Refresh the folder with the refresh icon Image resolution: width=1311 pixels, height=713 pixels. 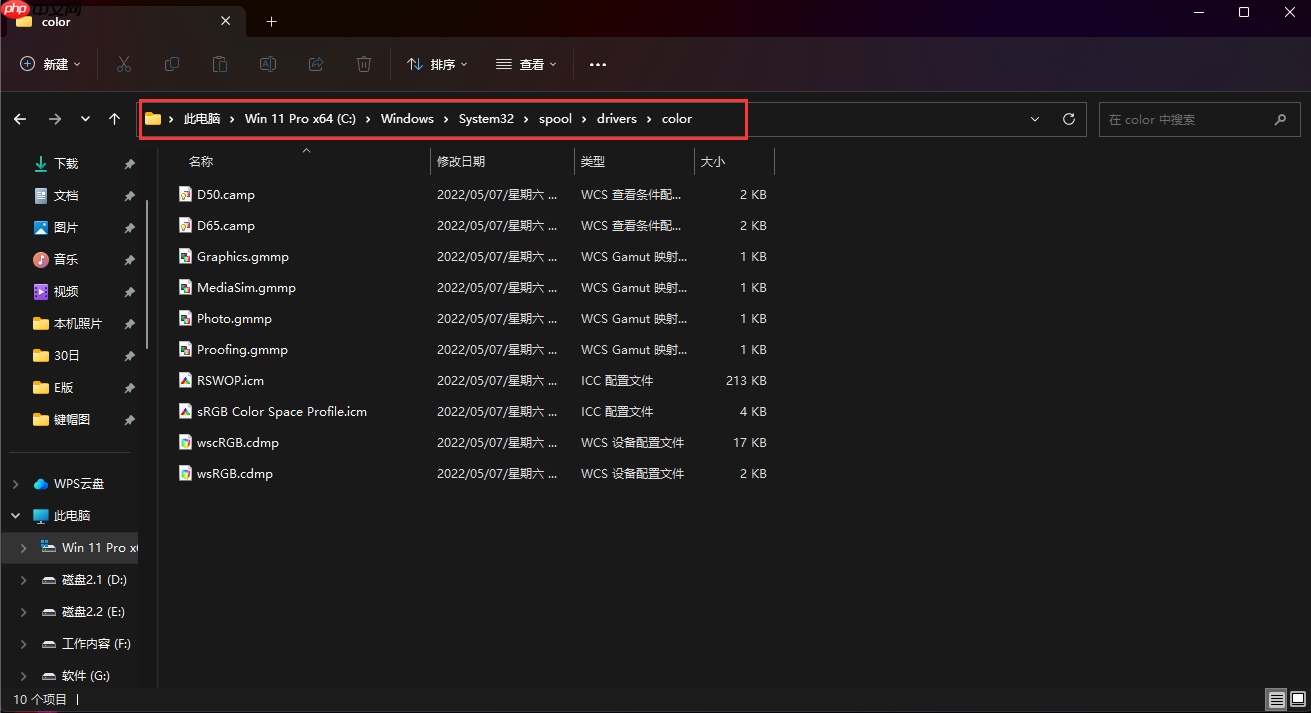1068,118
